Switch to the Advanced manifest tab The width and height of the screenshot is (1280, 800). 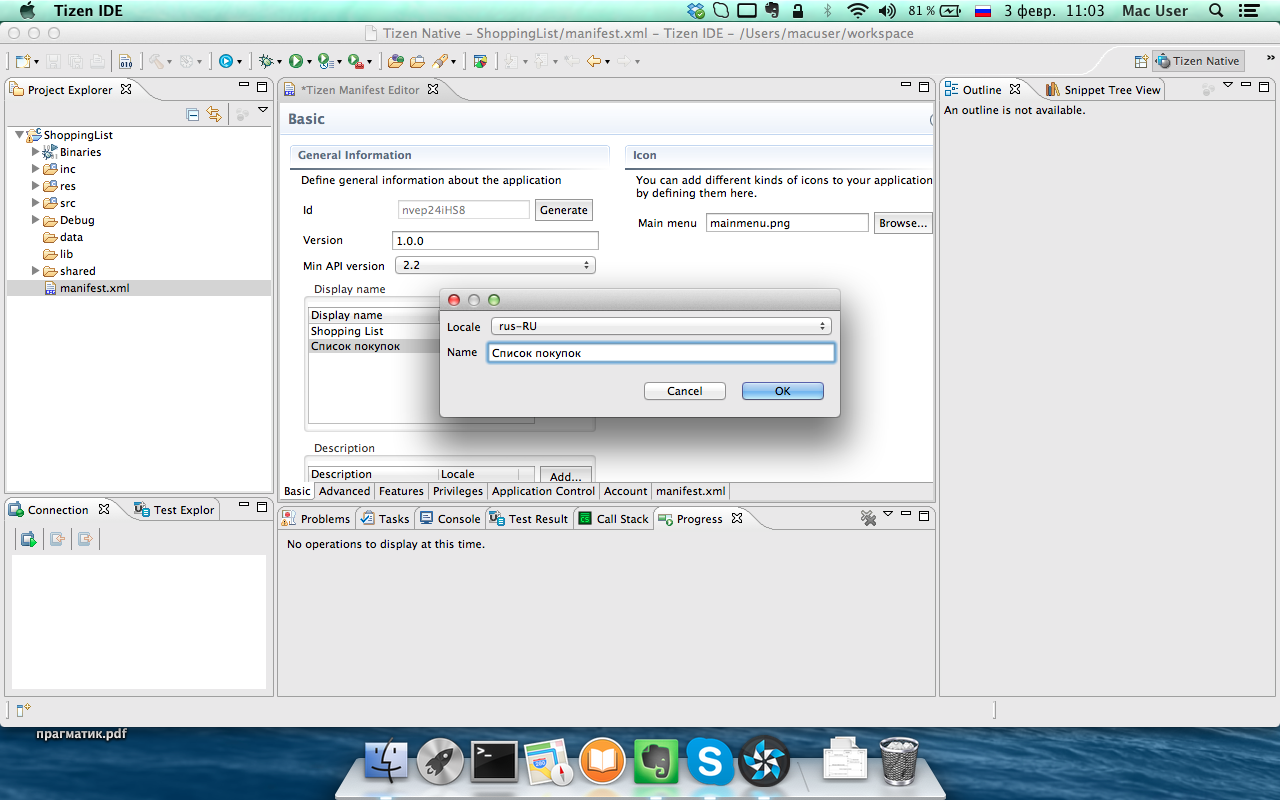pos(344,491)
